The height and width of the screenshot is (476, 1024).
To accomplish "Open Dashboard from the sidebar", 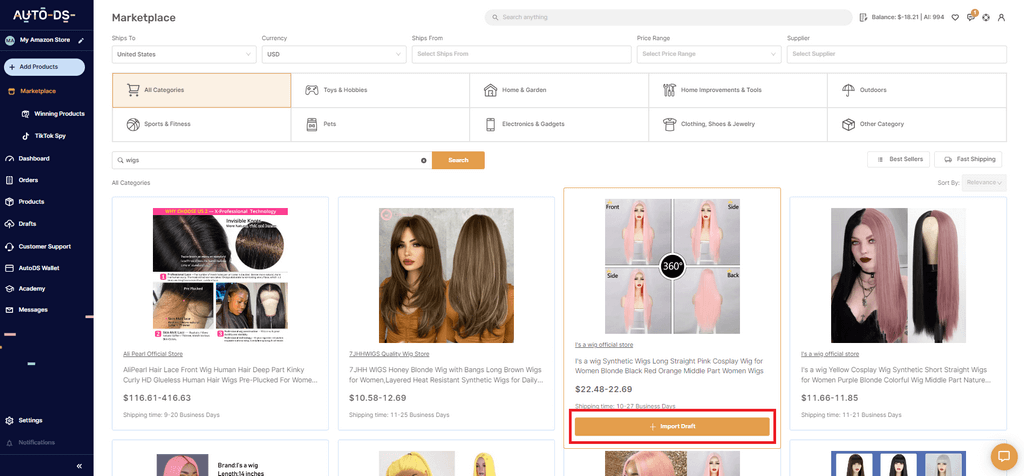I will [x=34, y=158].
